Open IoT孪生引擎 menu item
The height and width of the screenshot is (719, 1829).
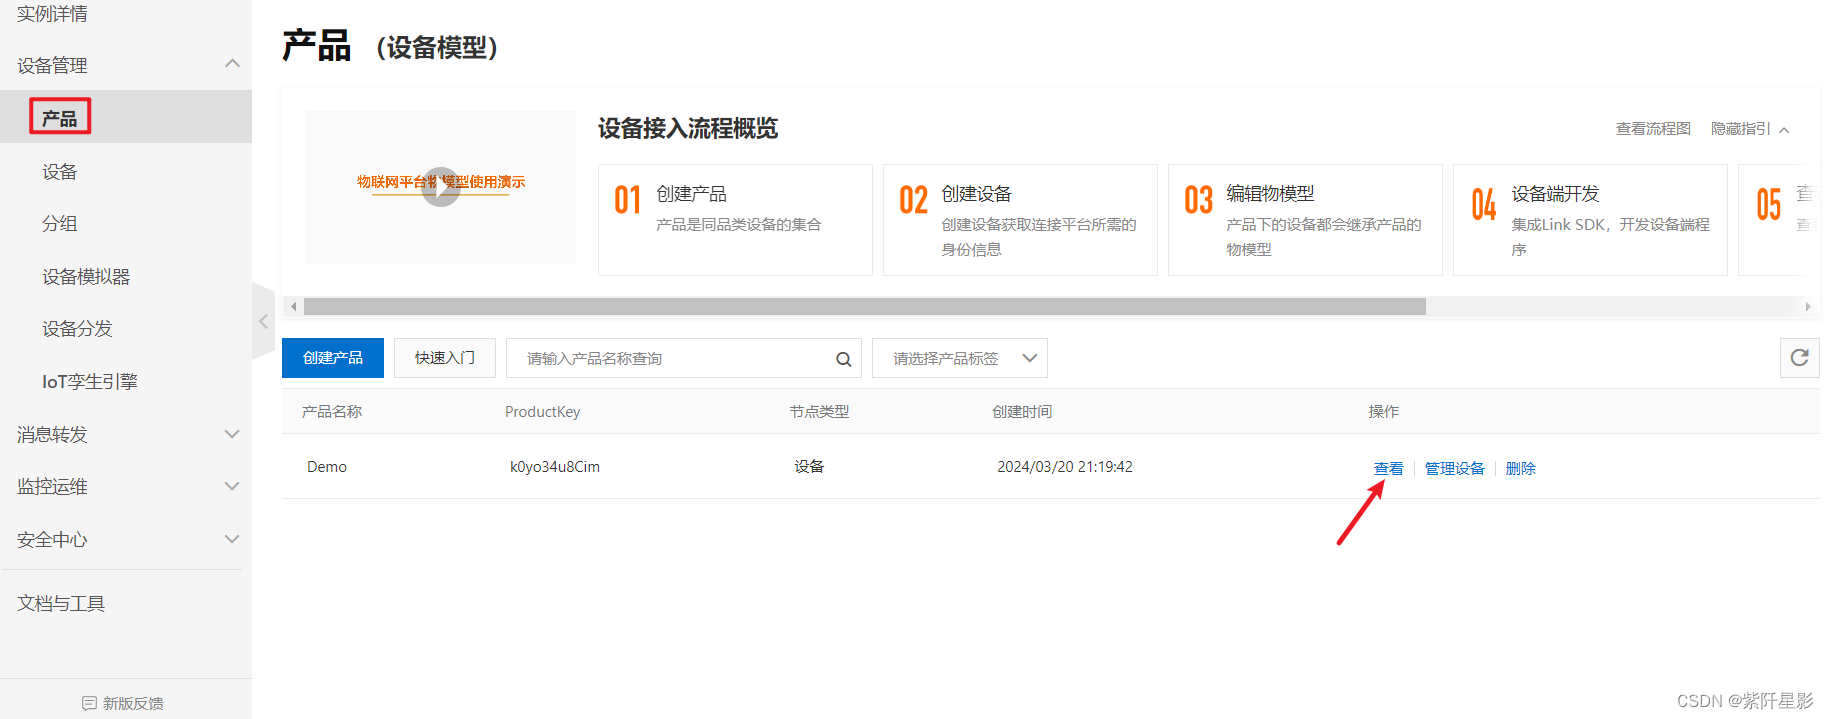pyautogui.click(x=90, y=382)
